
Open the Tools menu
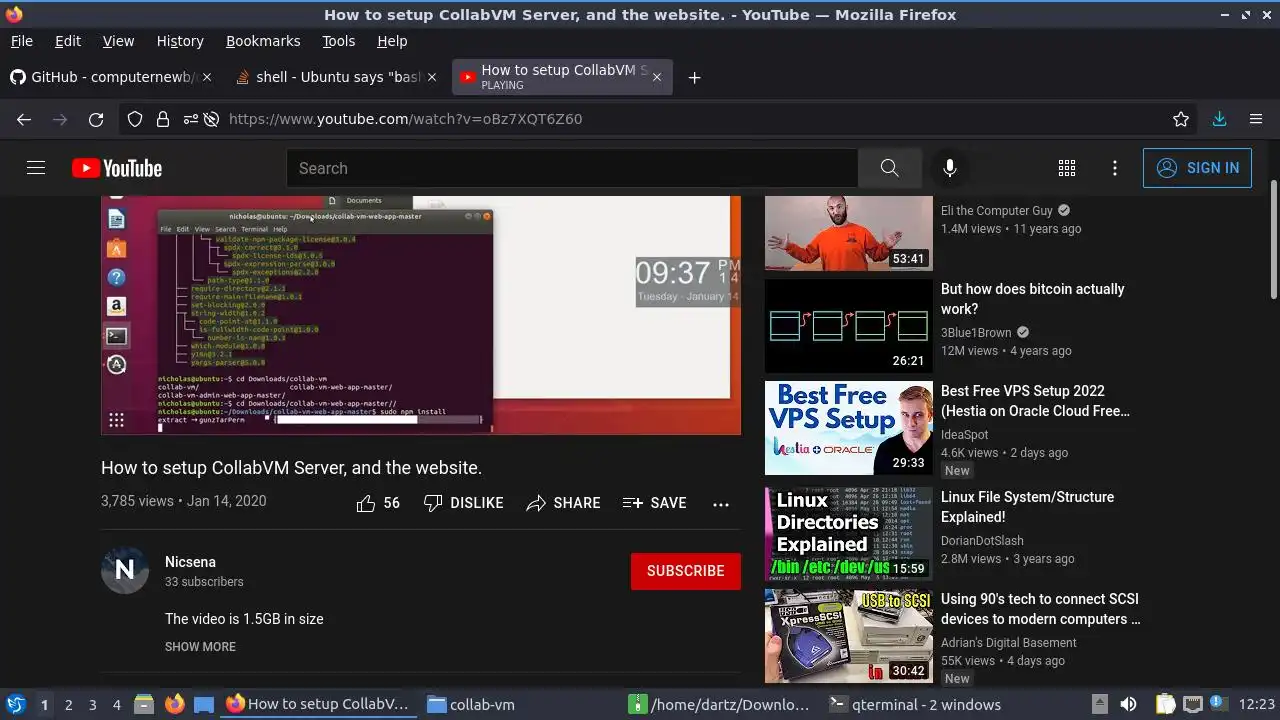[x=338, y=41]
